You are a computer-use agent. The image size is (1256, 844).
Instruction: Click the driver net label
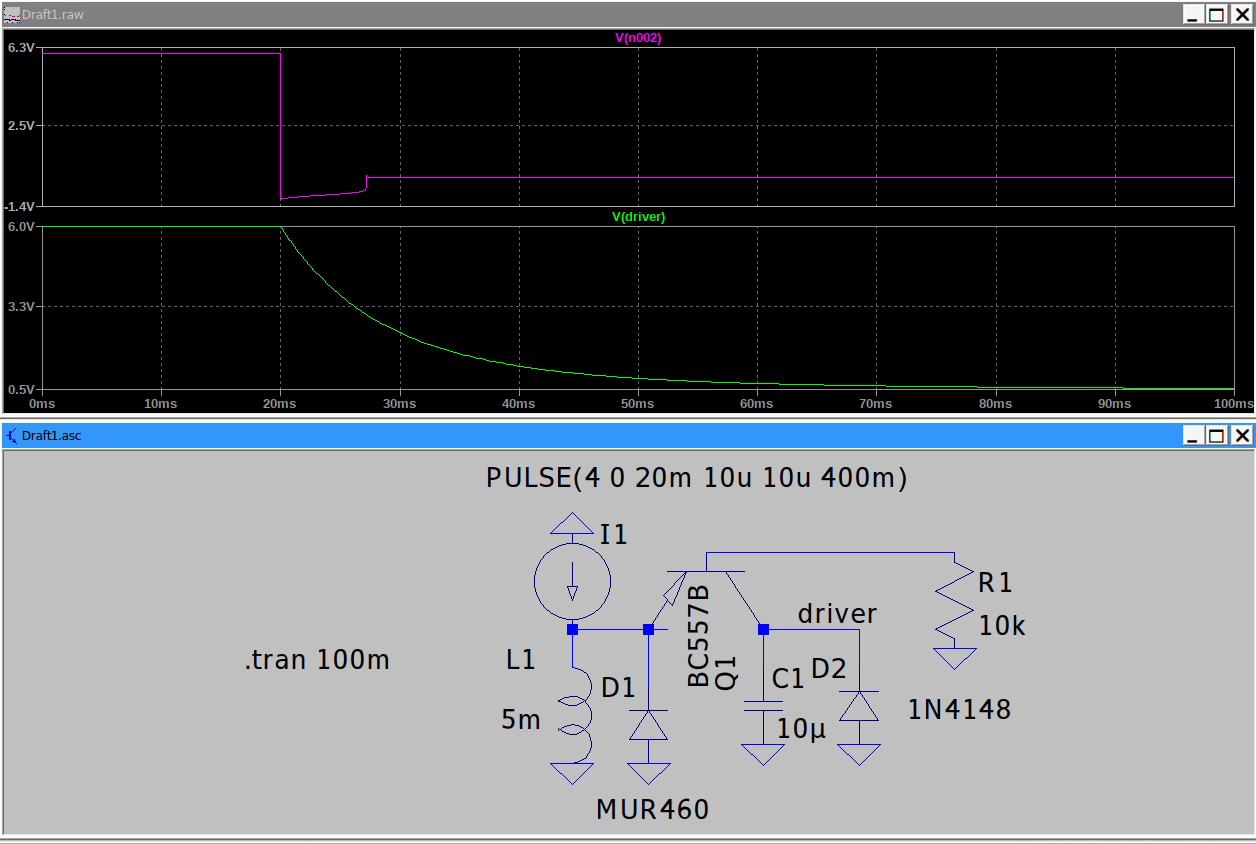coord(837,614)
